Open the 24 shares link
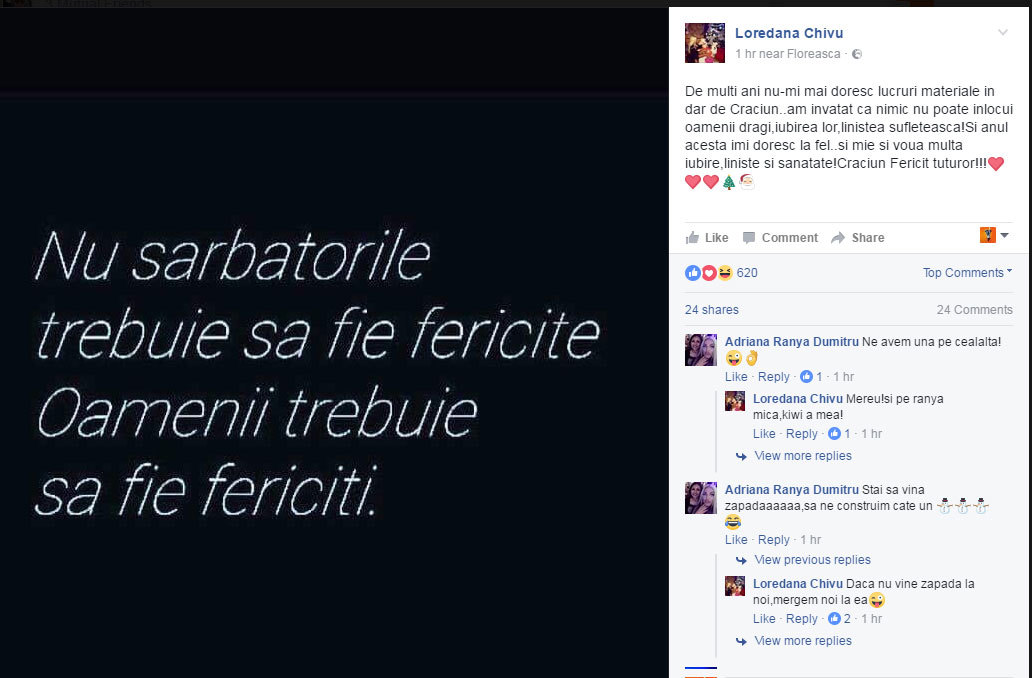 click(x=711, y=309)
